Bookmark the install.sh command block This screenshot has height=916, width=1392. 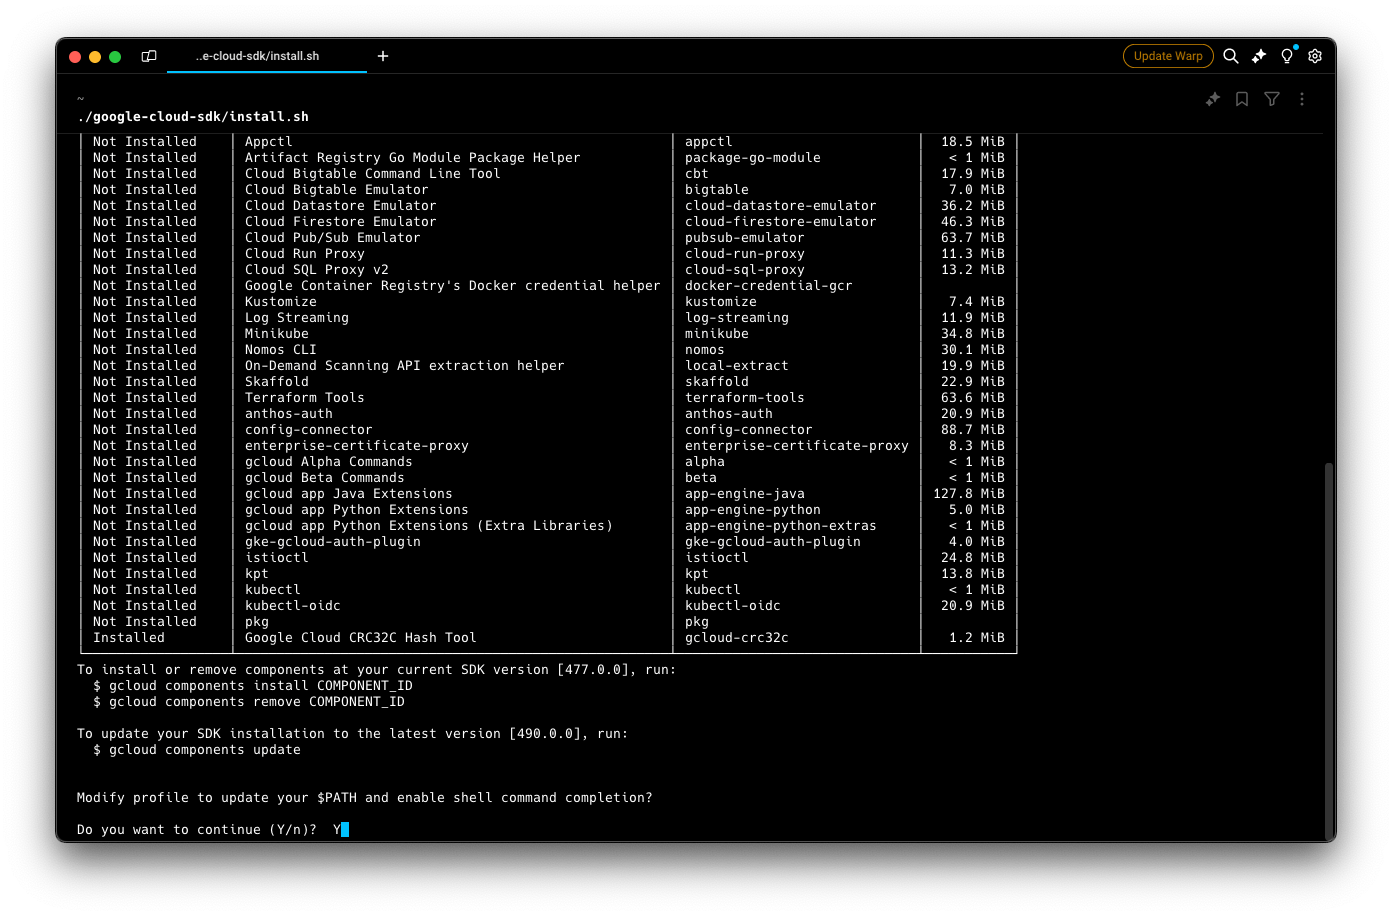[1242, 99]
